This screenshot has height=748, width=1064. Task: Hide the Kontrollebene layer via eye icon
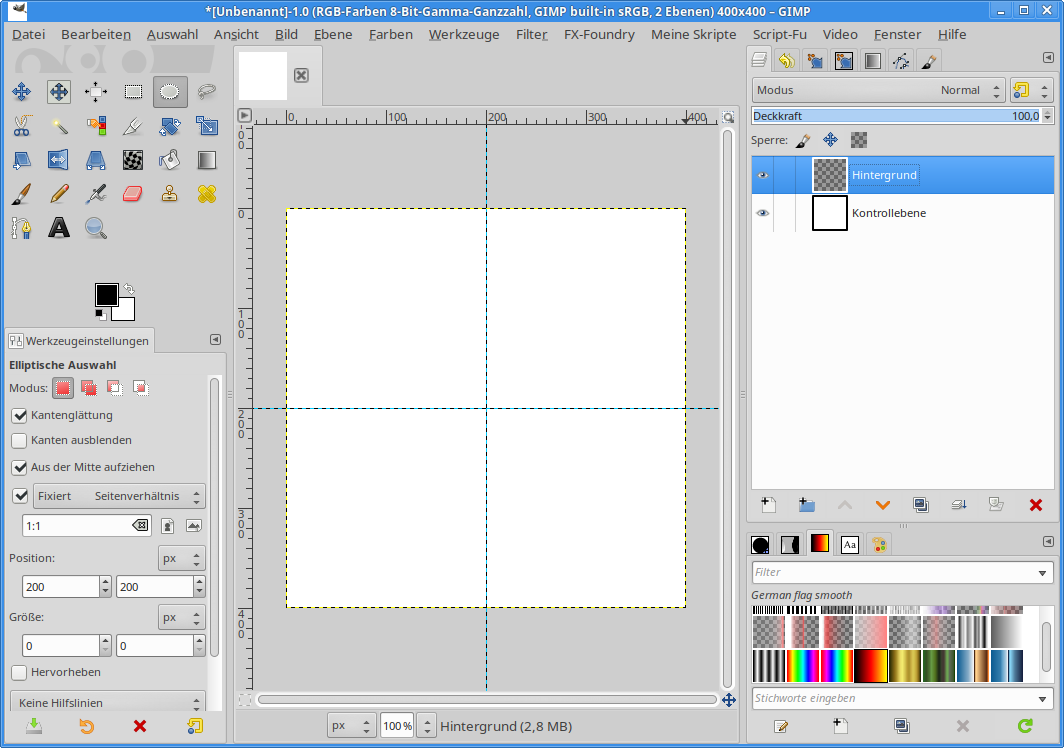763,213
